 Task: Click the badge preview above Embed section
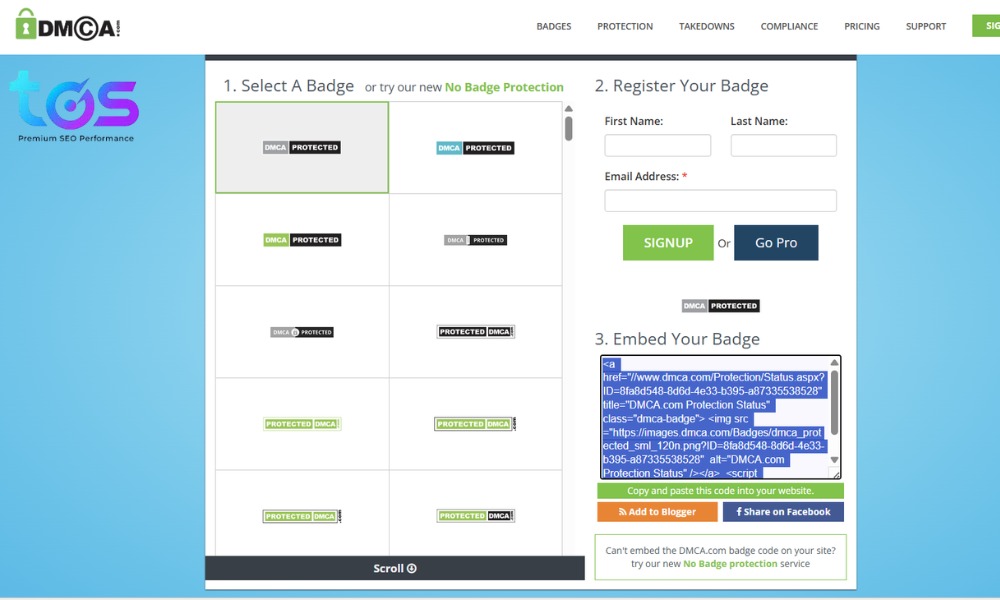(720, 306)
